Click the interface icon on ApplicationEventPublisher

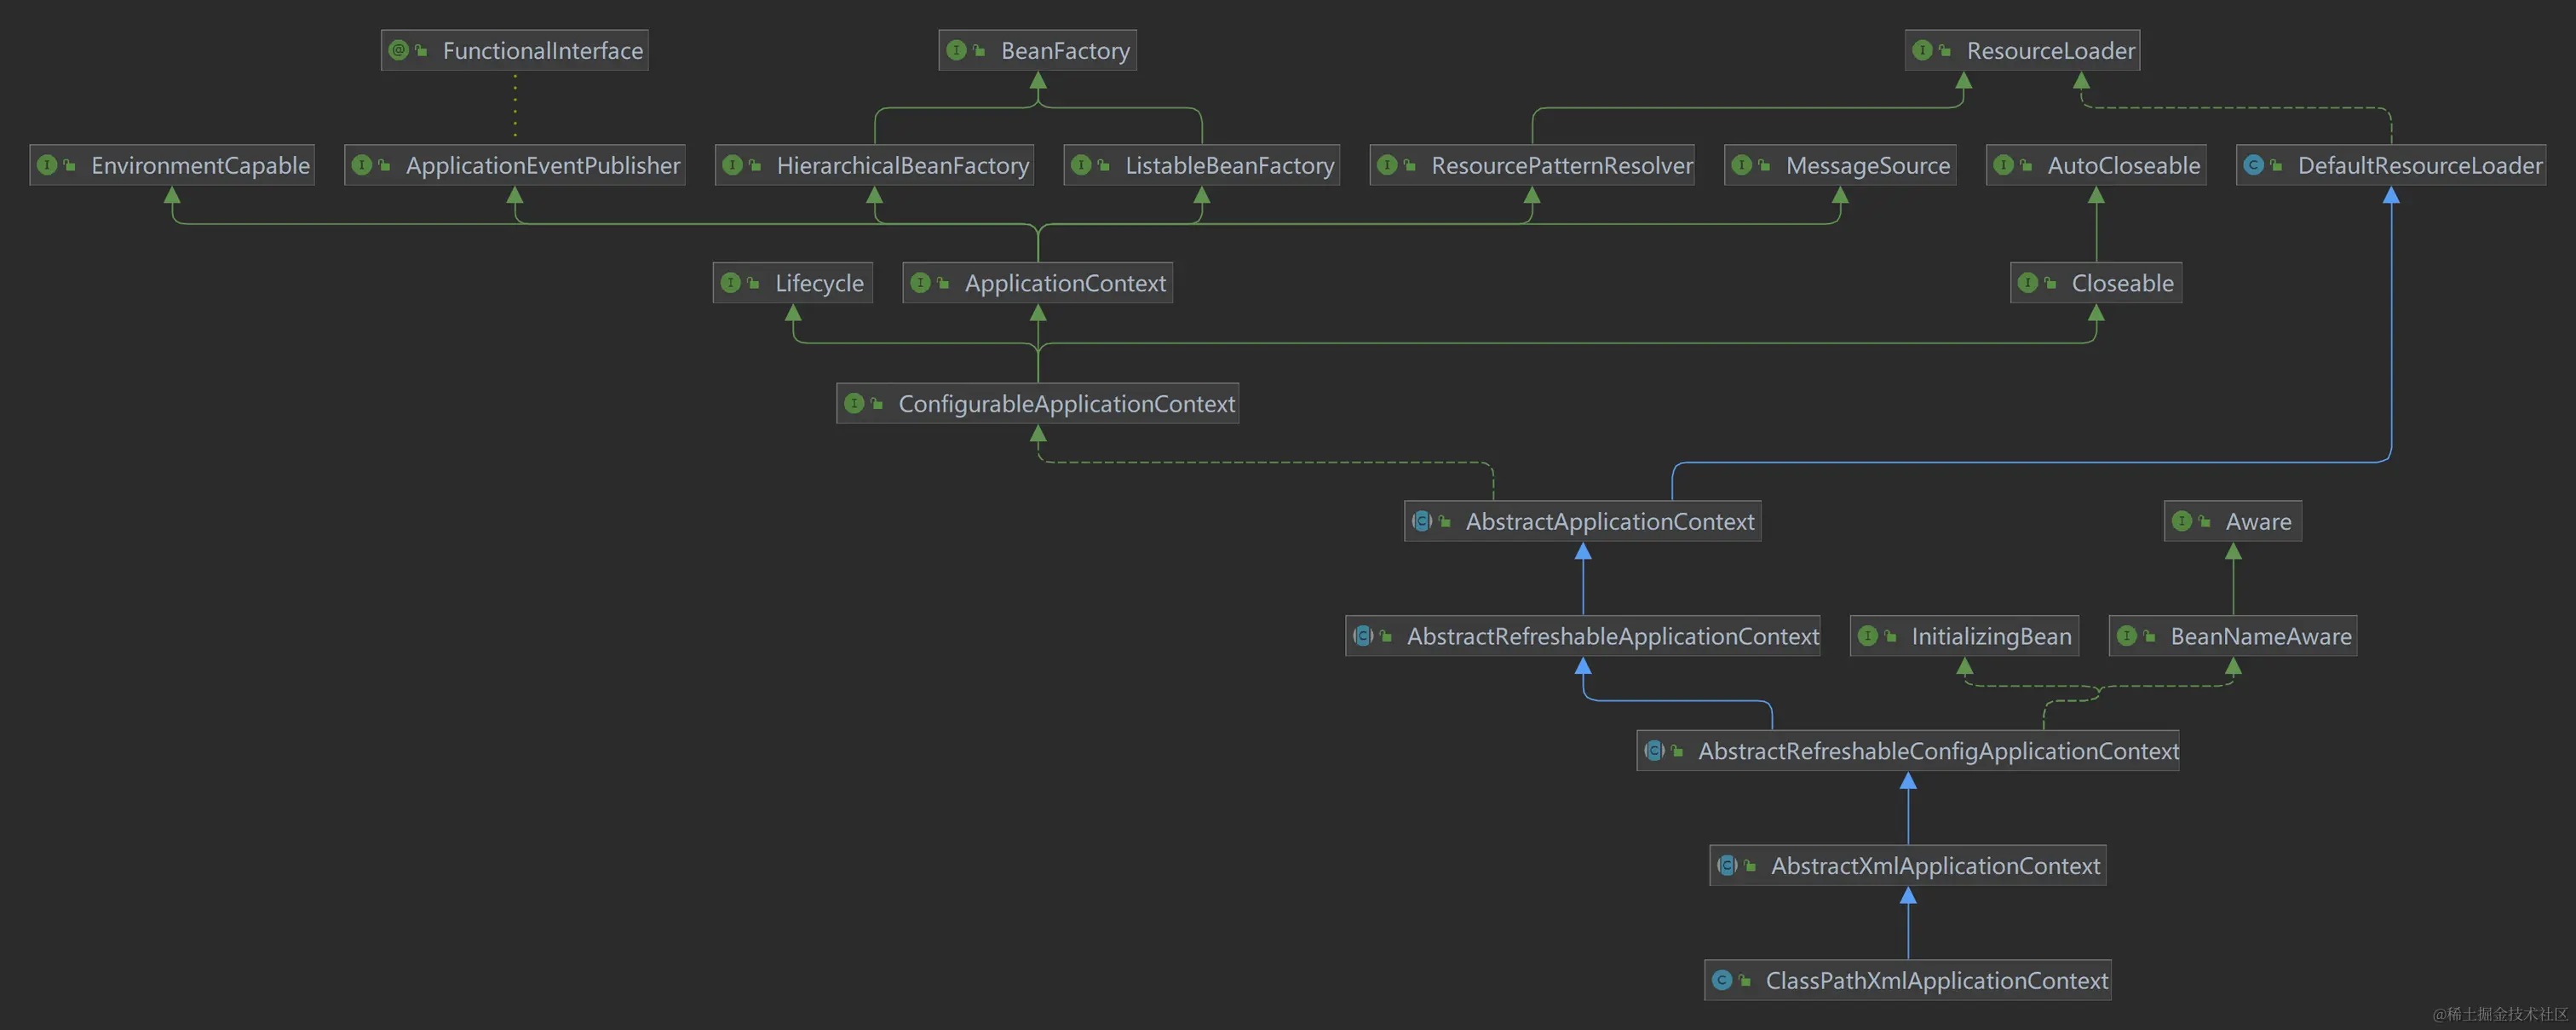click(361, 165)
